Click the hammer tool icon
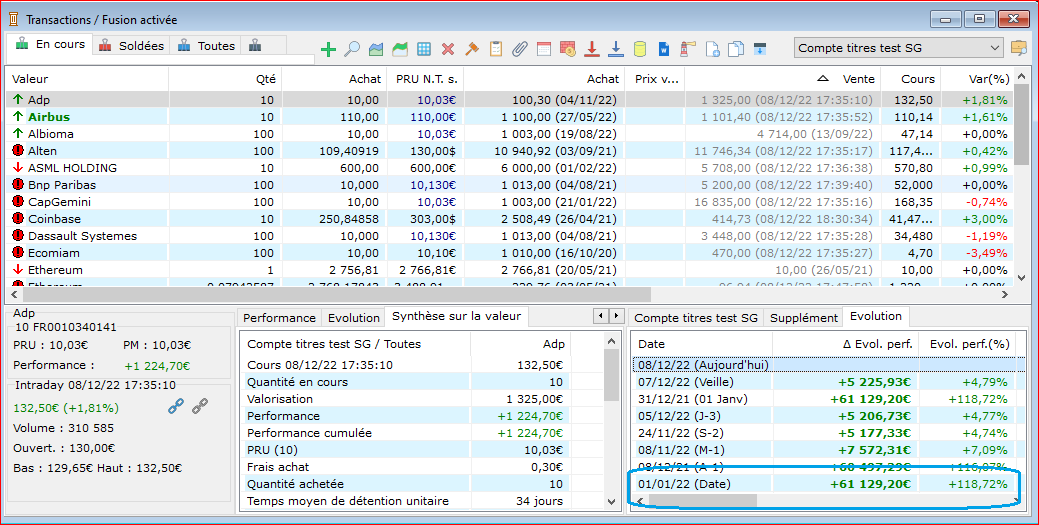The image size is (1039, 525). (x=472, y=48)
